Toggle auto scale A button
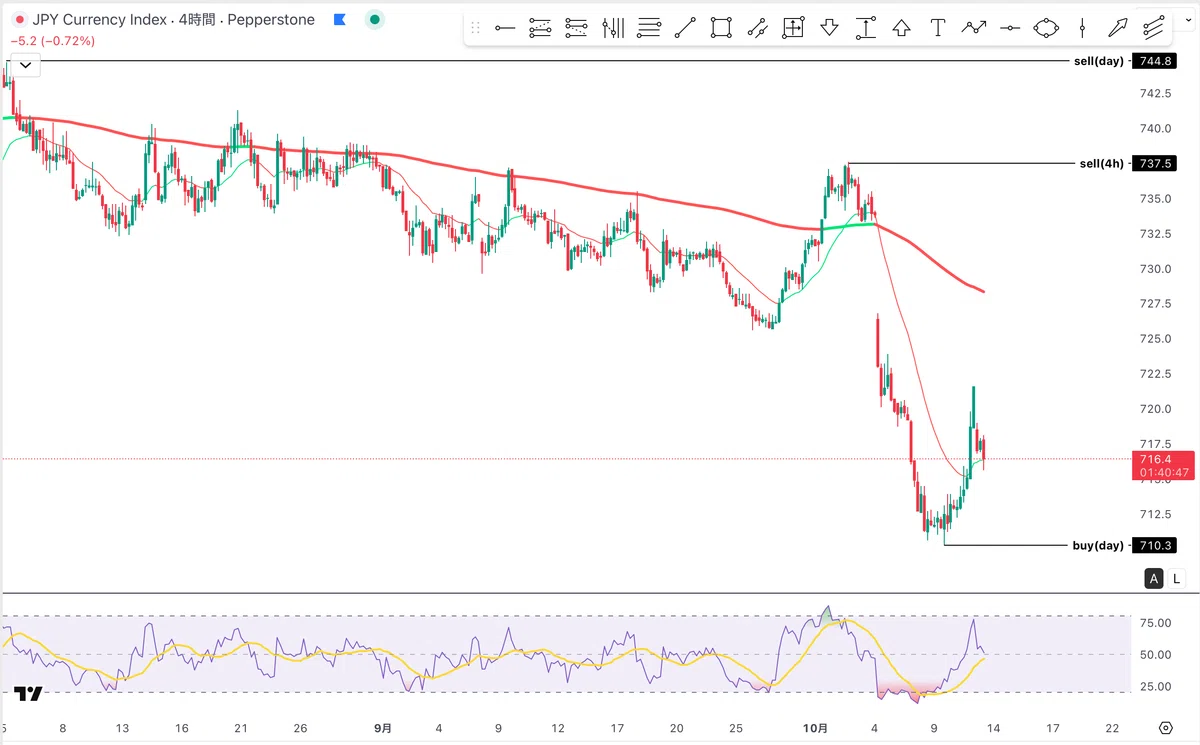Image resolution: width=1200 pixels, height=745 pixels. (x=1154, y=578)
